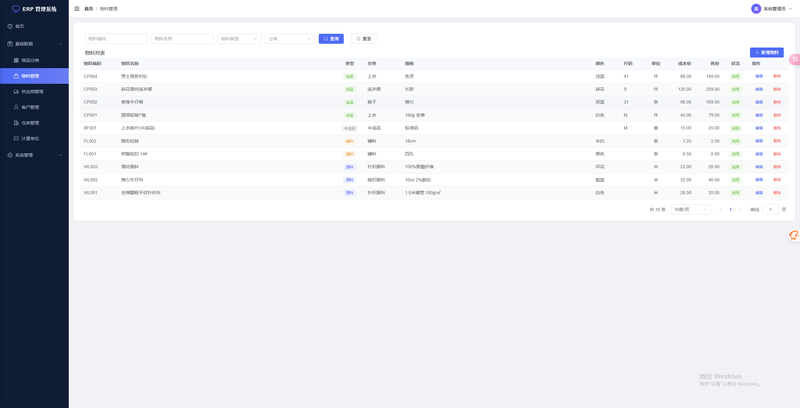Open the 10条/页 page size dropdown

pos(690,210)
